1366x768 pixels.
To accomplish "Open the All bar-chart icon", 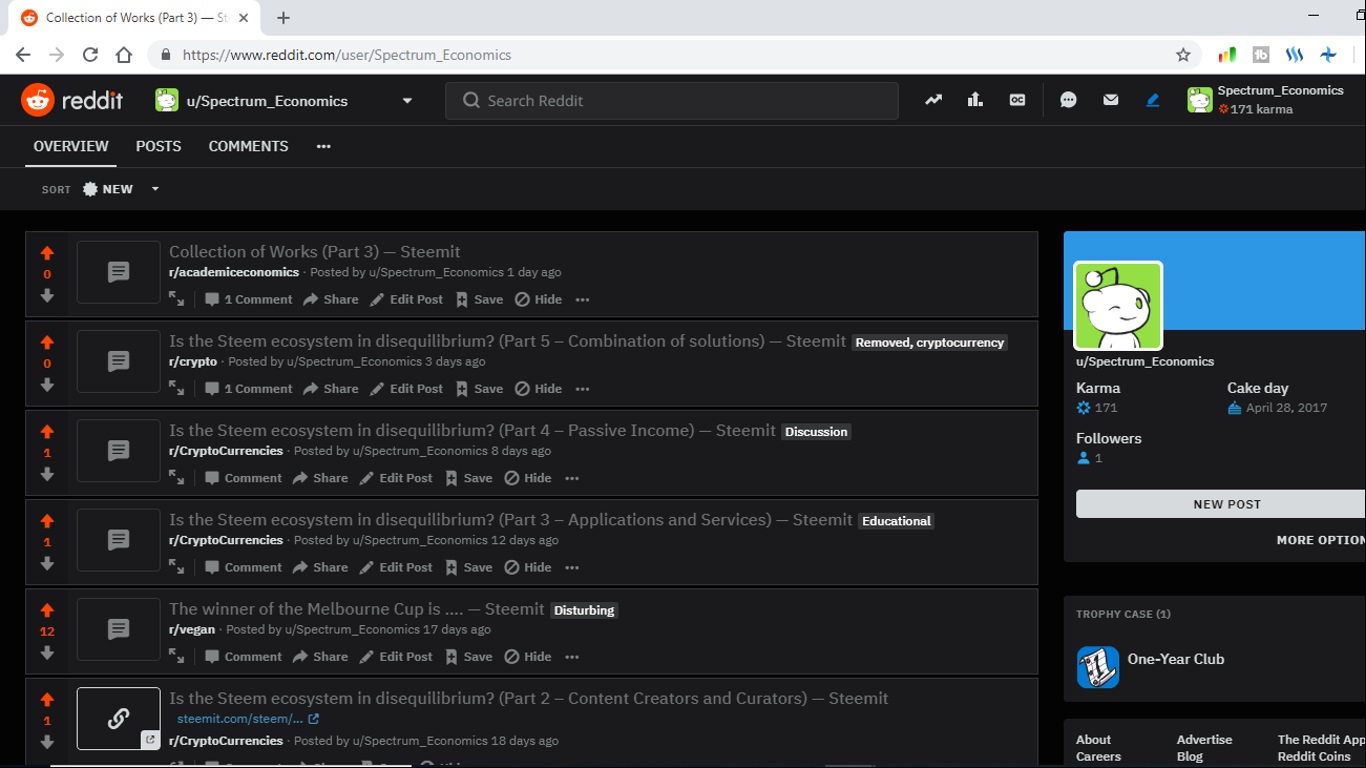I will pos(975,100).
